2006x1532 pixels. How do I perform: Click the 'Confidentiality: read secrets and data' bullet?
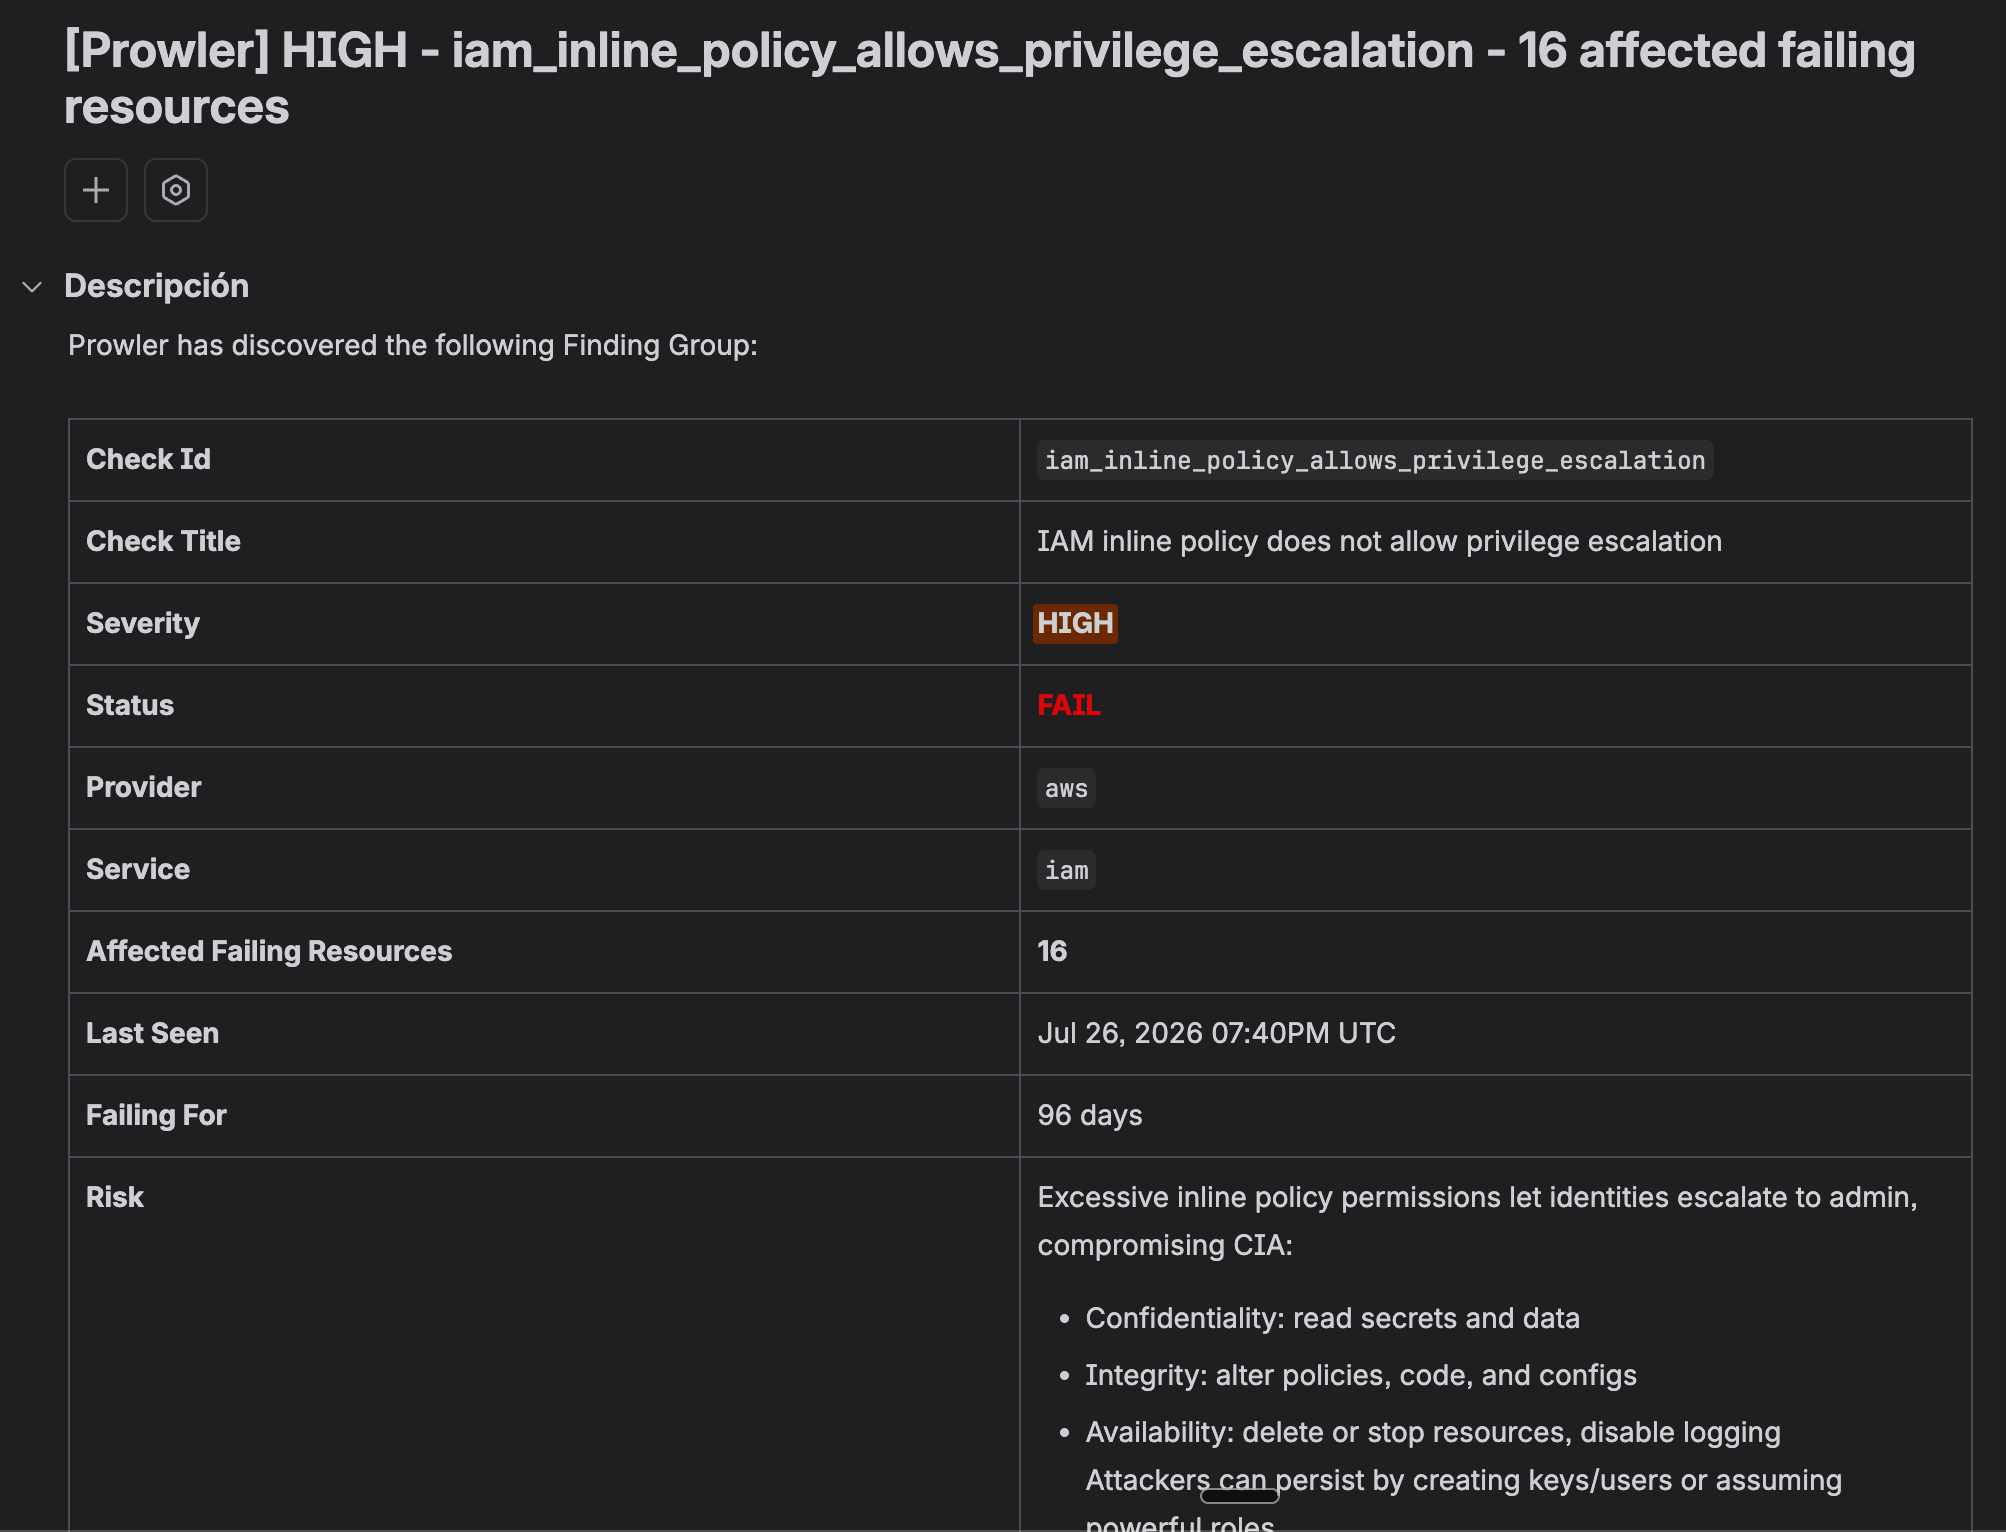tap(1333, 1318)
